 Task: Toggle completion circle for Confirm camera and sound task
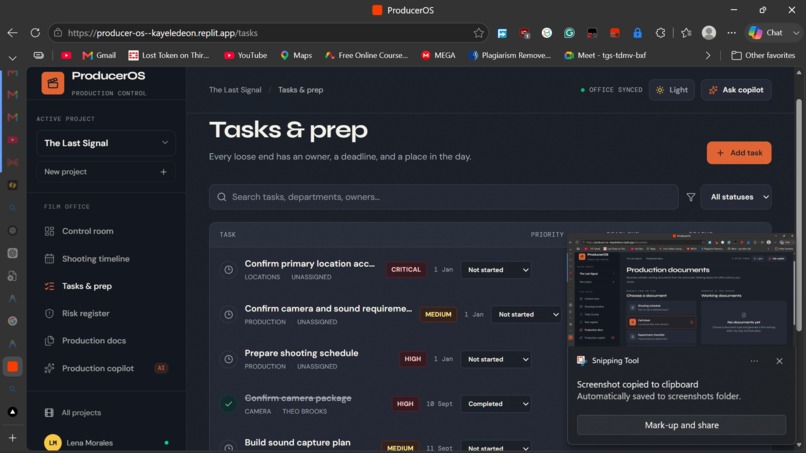click(x=229, y=314)
